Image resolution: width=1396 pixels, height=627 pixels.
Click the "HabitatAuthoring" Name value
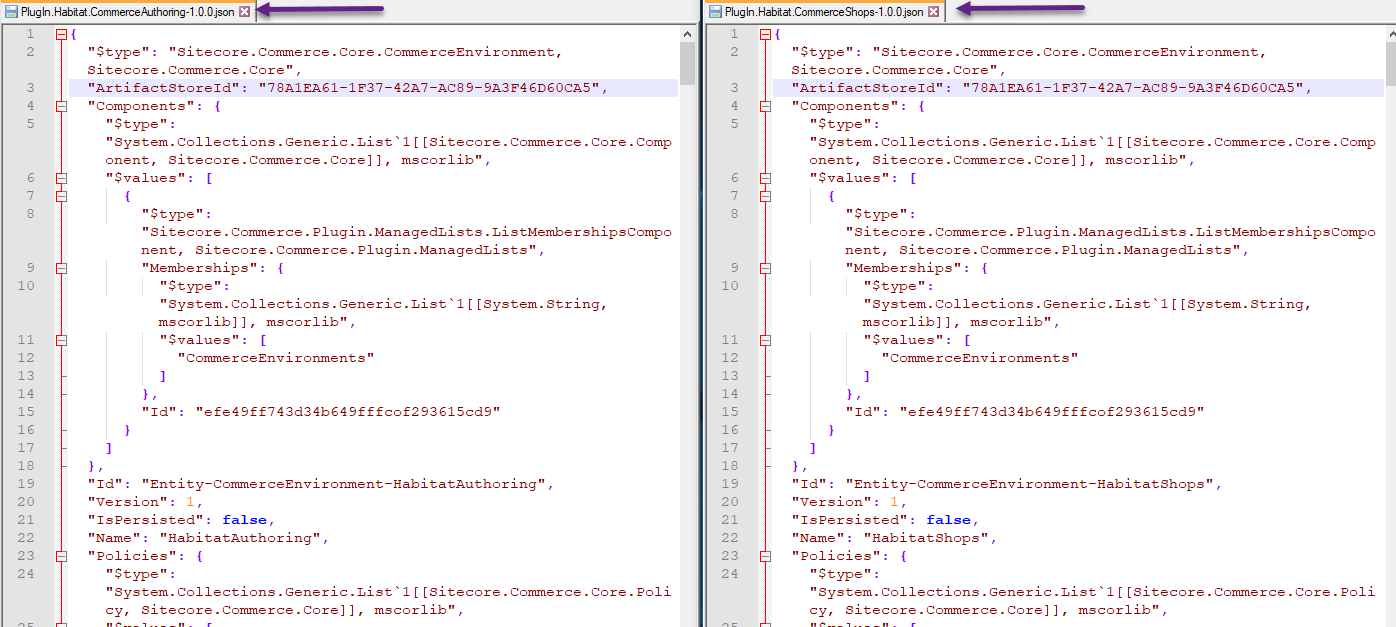[x=241, y=538]
